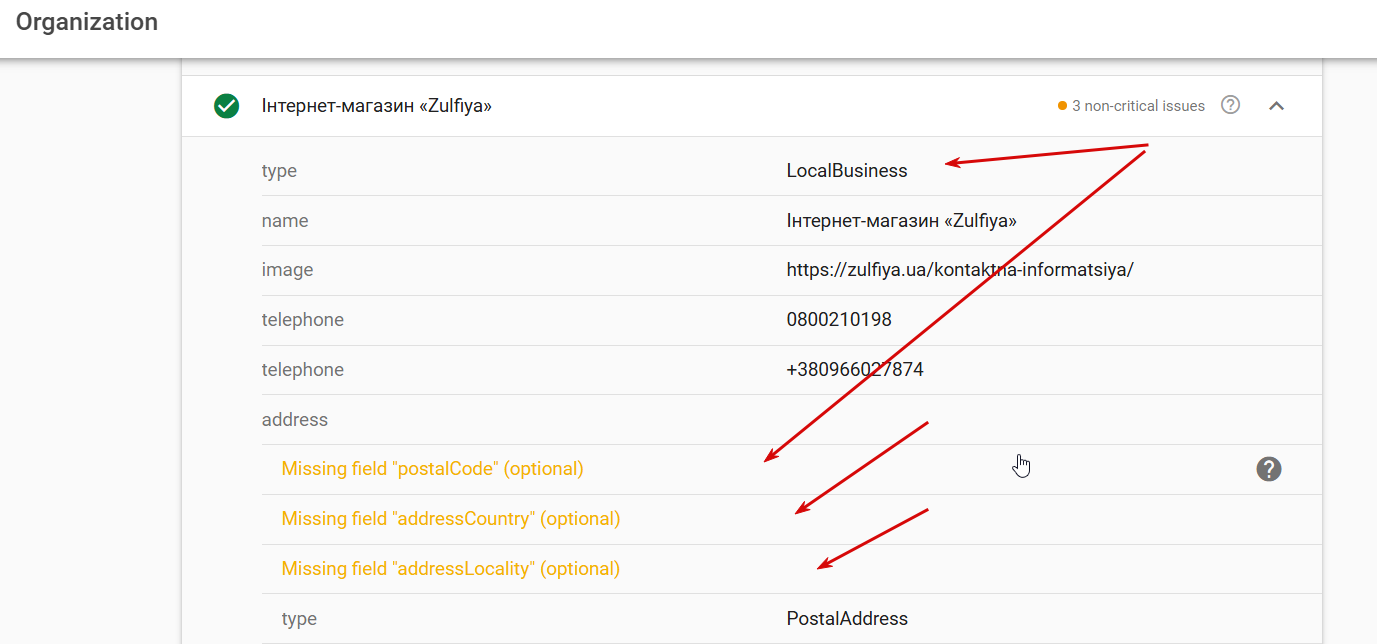
Task: Click the Інтернет-магазин «Zulfiya» header title
Action: coord(376,106)
